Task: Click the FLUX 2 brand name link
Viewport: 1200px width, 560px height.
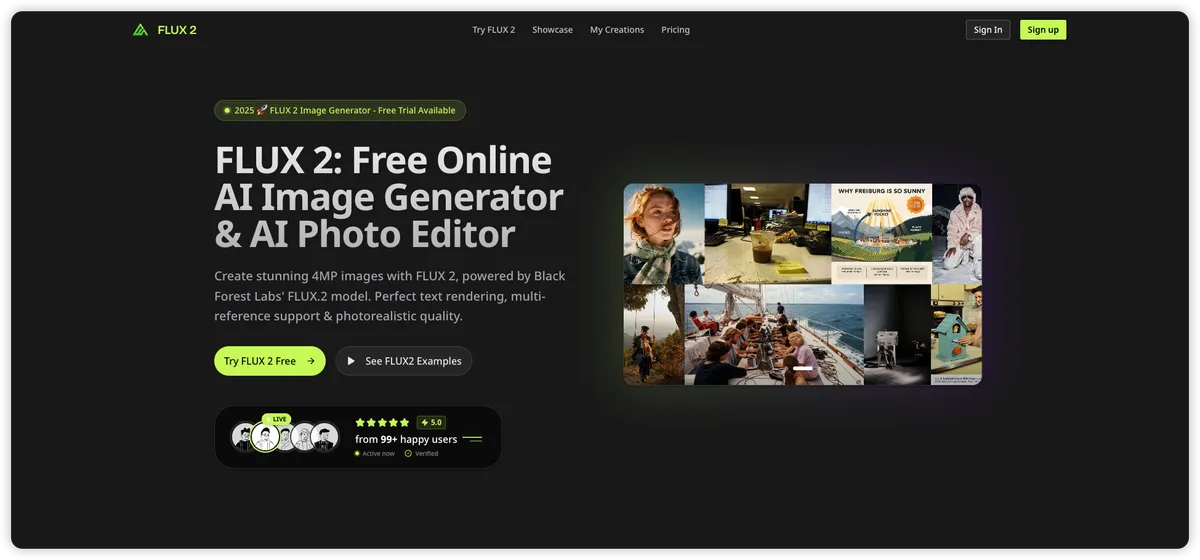Action: point(177,30)
